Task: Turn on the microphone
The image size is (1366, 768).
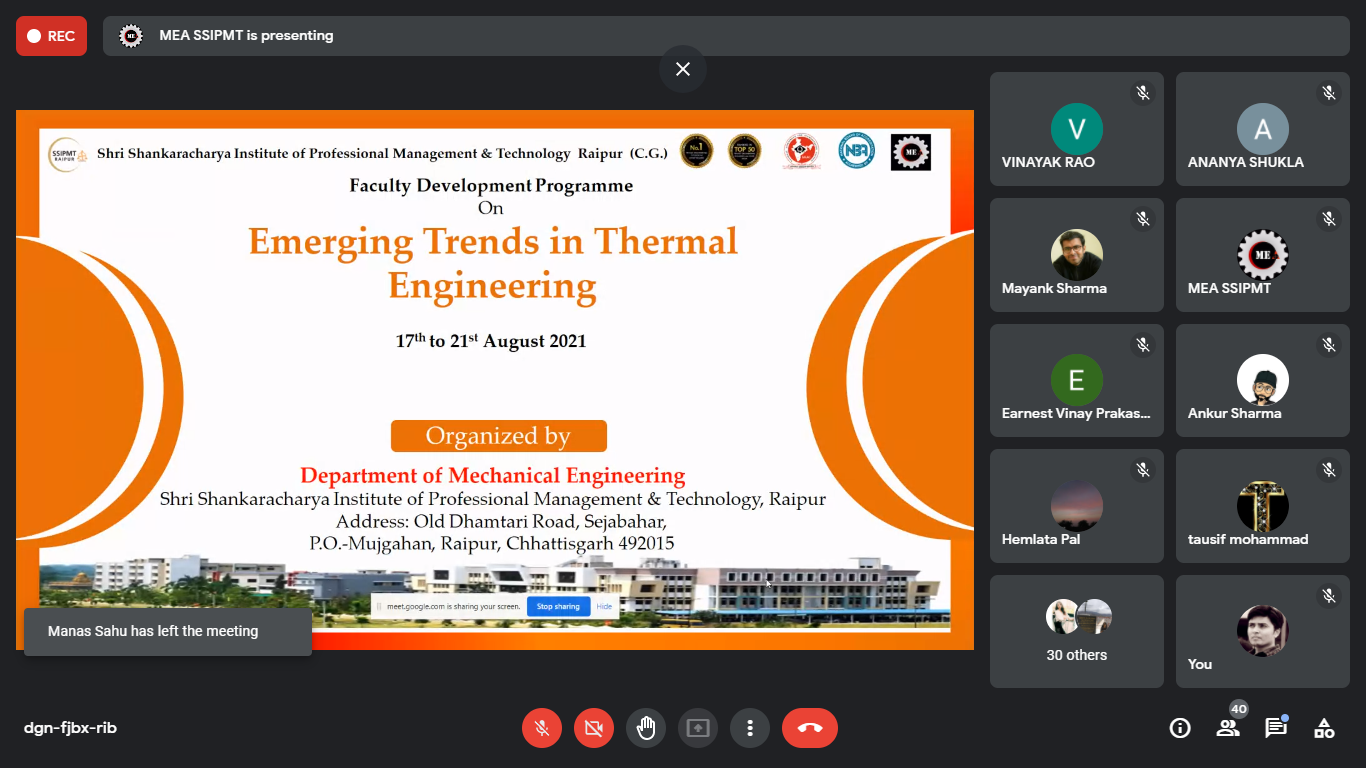Action: tap(542, 728)
